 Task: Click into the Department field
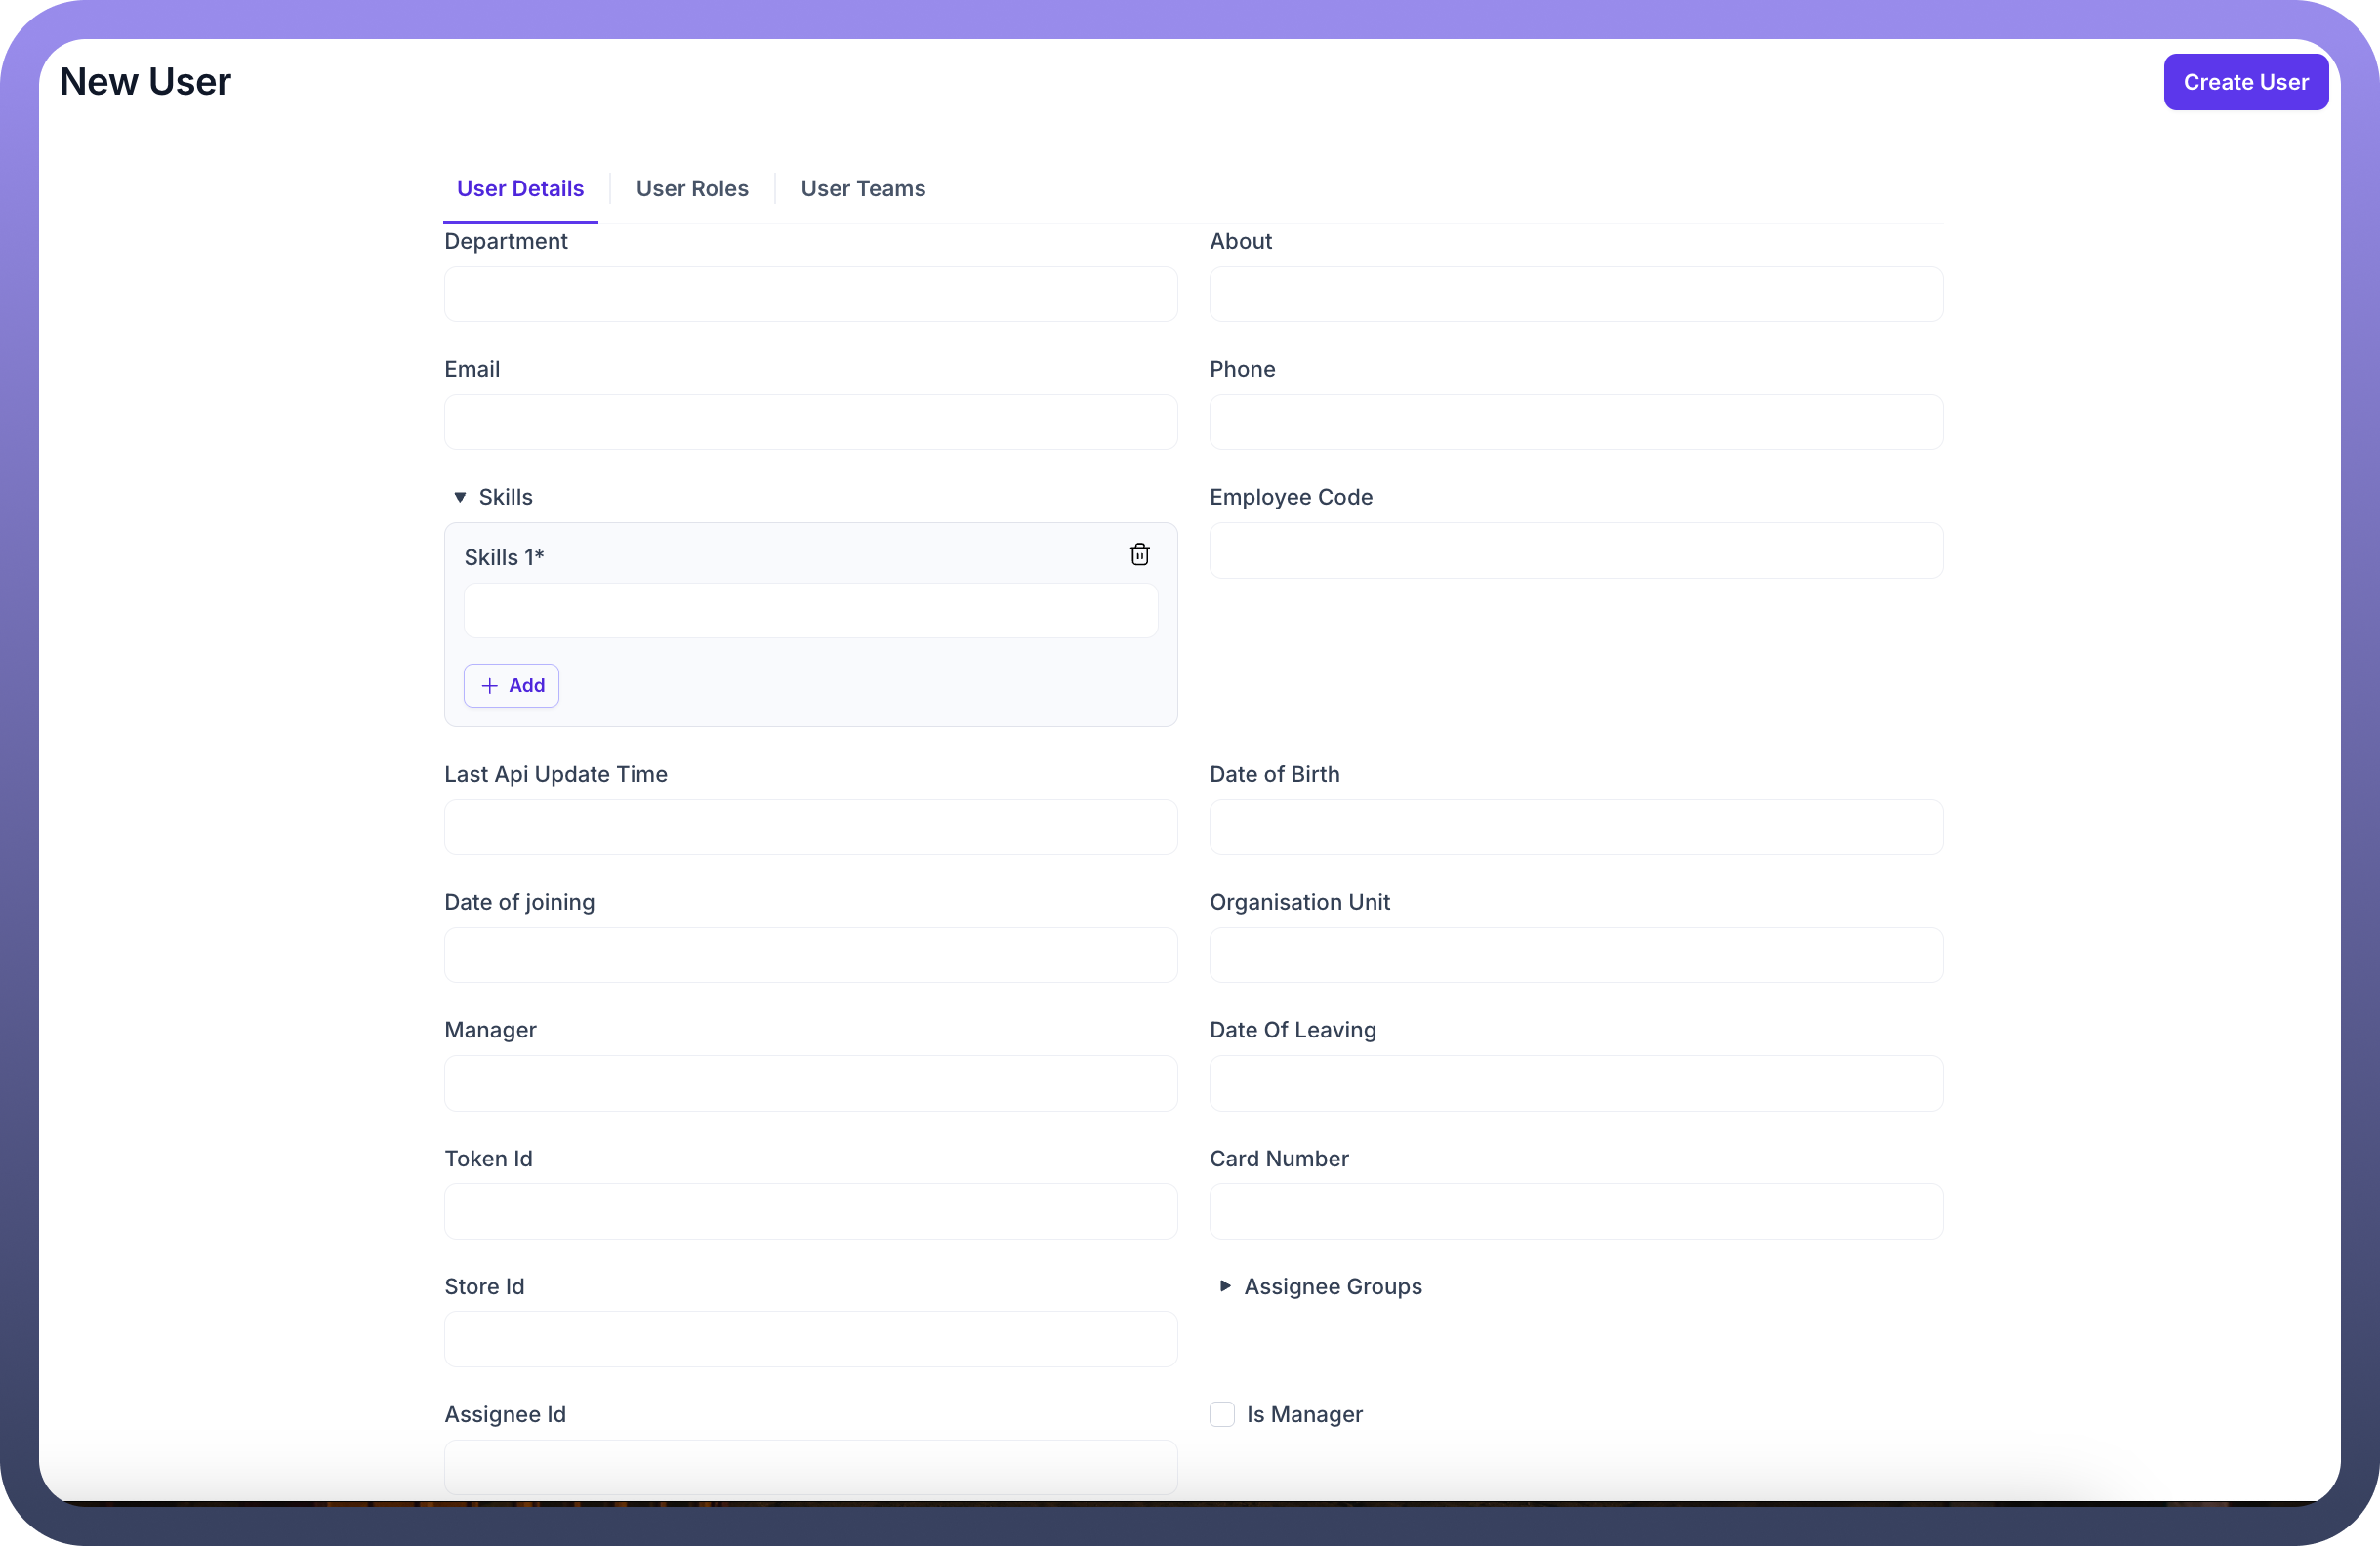tap(810, 294)
